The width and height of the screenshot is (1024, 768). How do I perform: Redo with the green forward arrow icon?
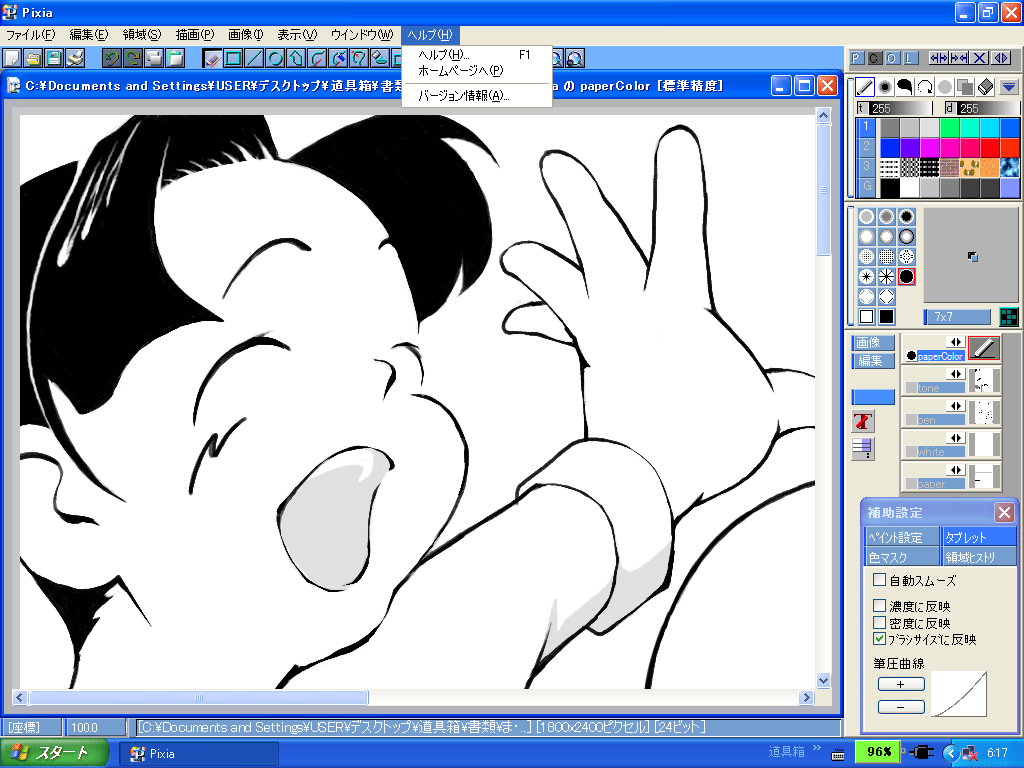pyautogui.click(x=133, y=58)
